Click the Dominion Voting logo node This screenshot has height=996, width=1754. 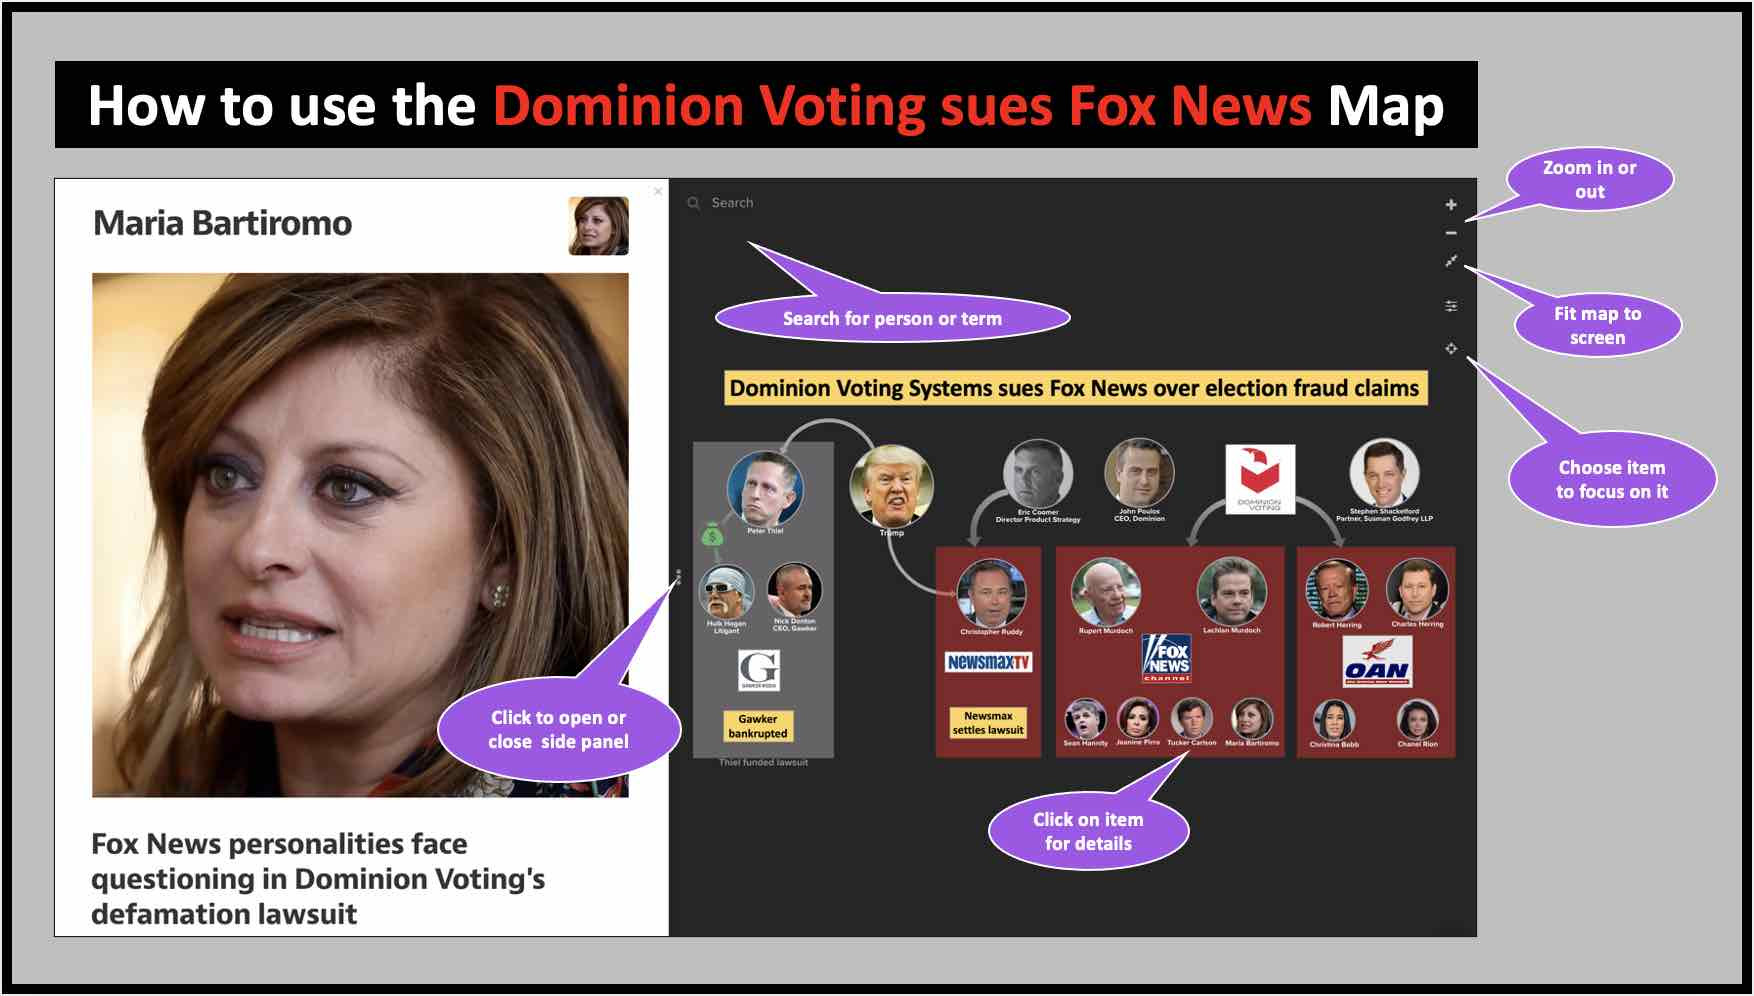coord(1260,479)
